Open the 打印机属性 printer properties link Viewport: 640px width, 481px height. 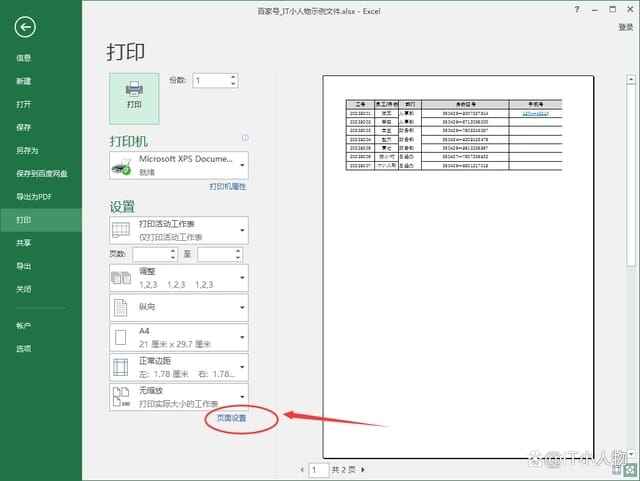pyautogui.click(x=228, y=187)
